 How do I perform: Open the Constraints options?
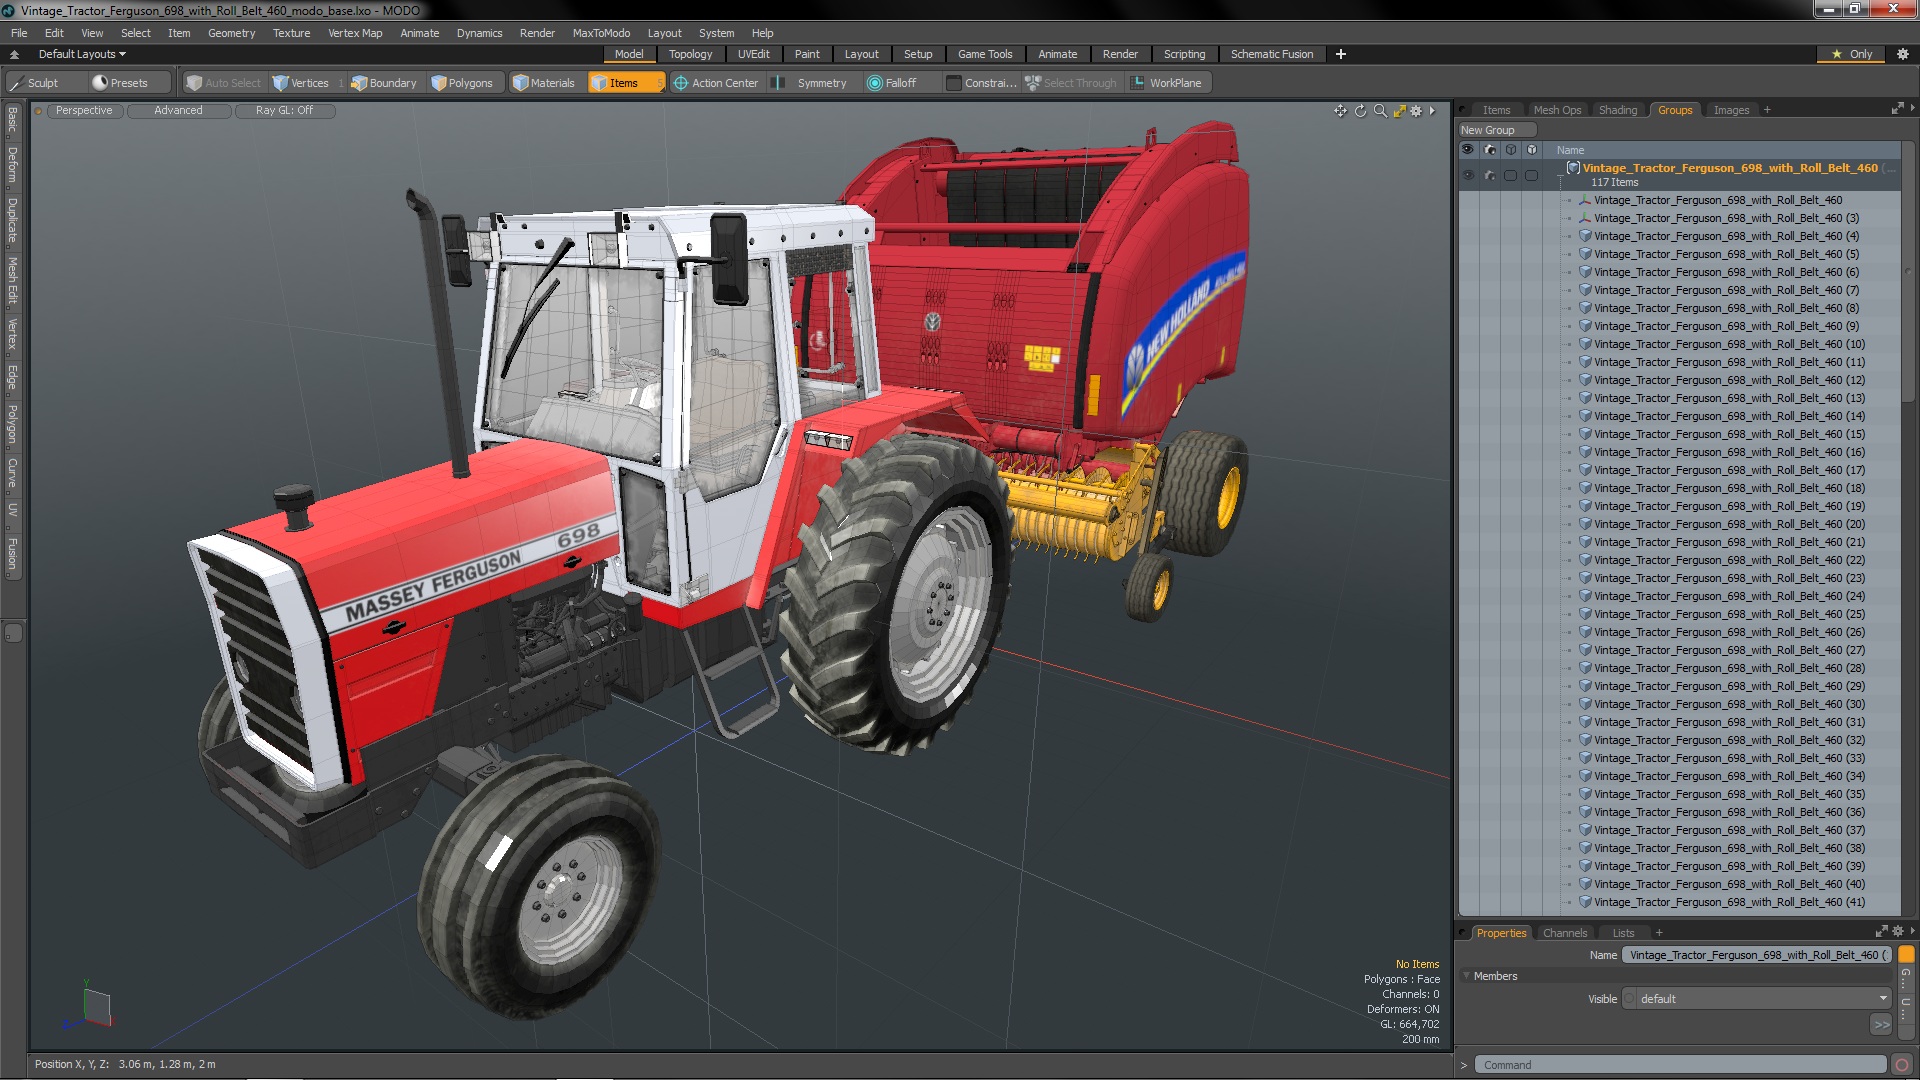981,83
